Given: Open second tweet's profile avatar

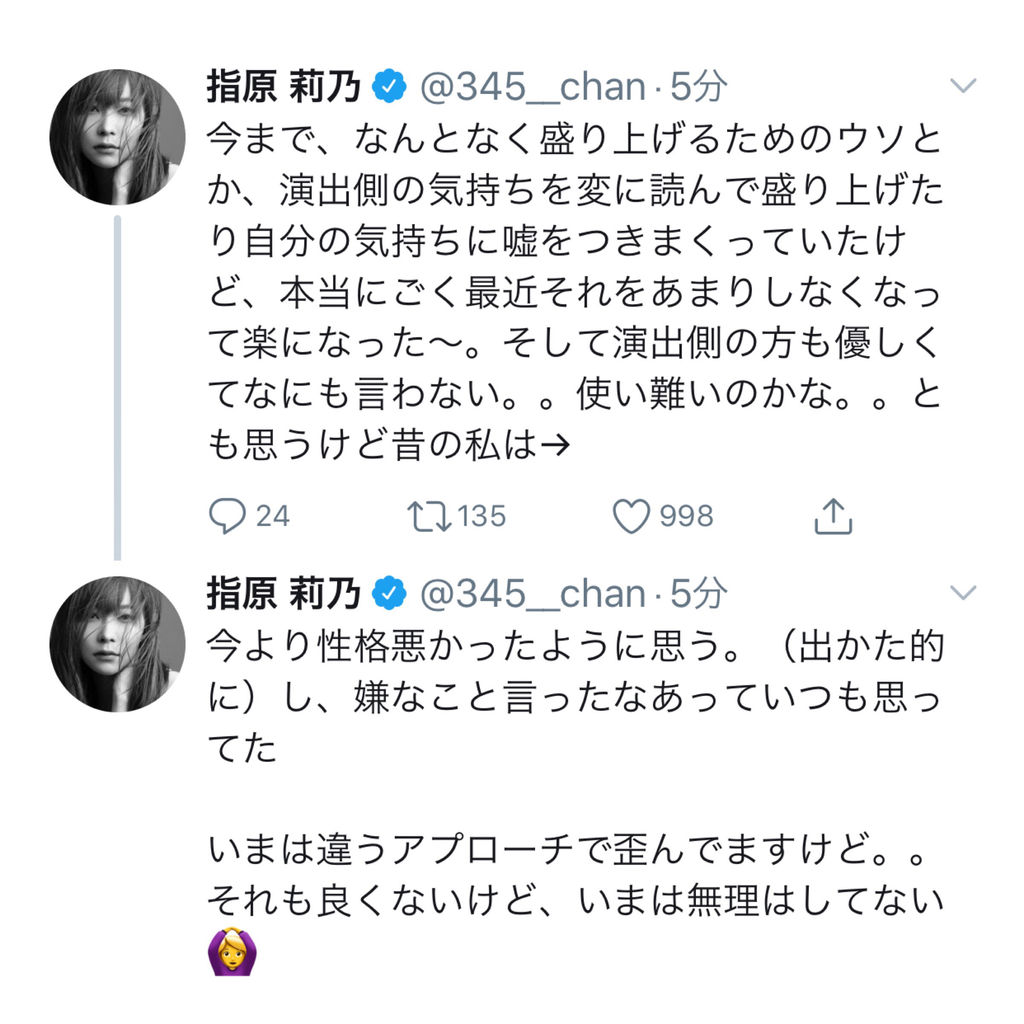Looking at the screenshot, I should tap(117, 644).
